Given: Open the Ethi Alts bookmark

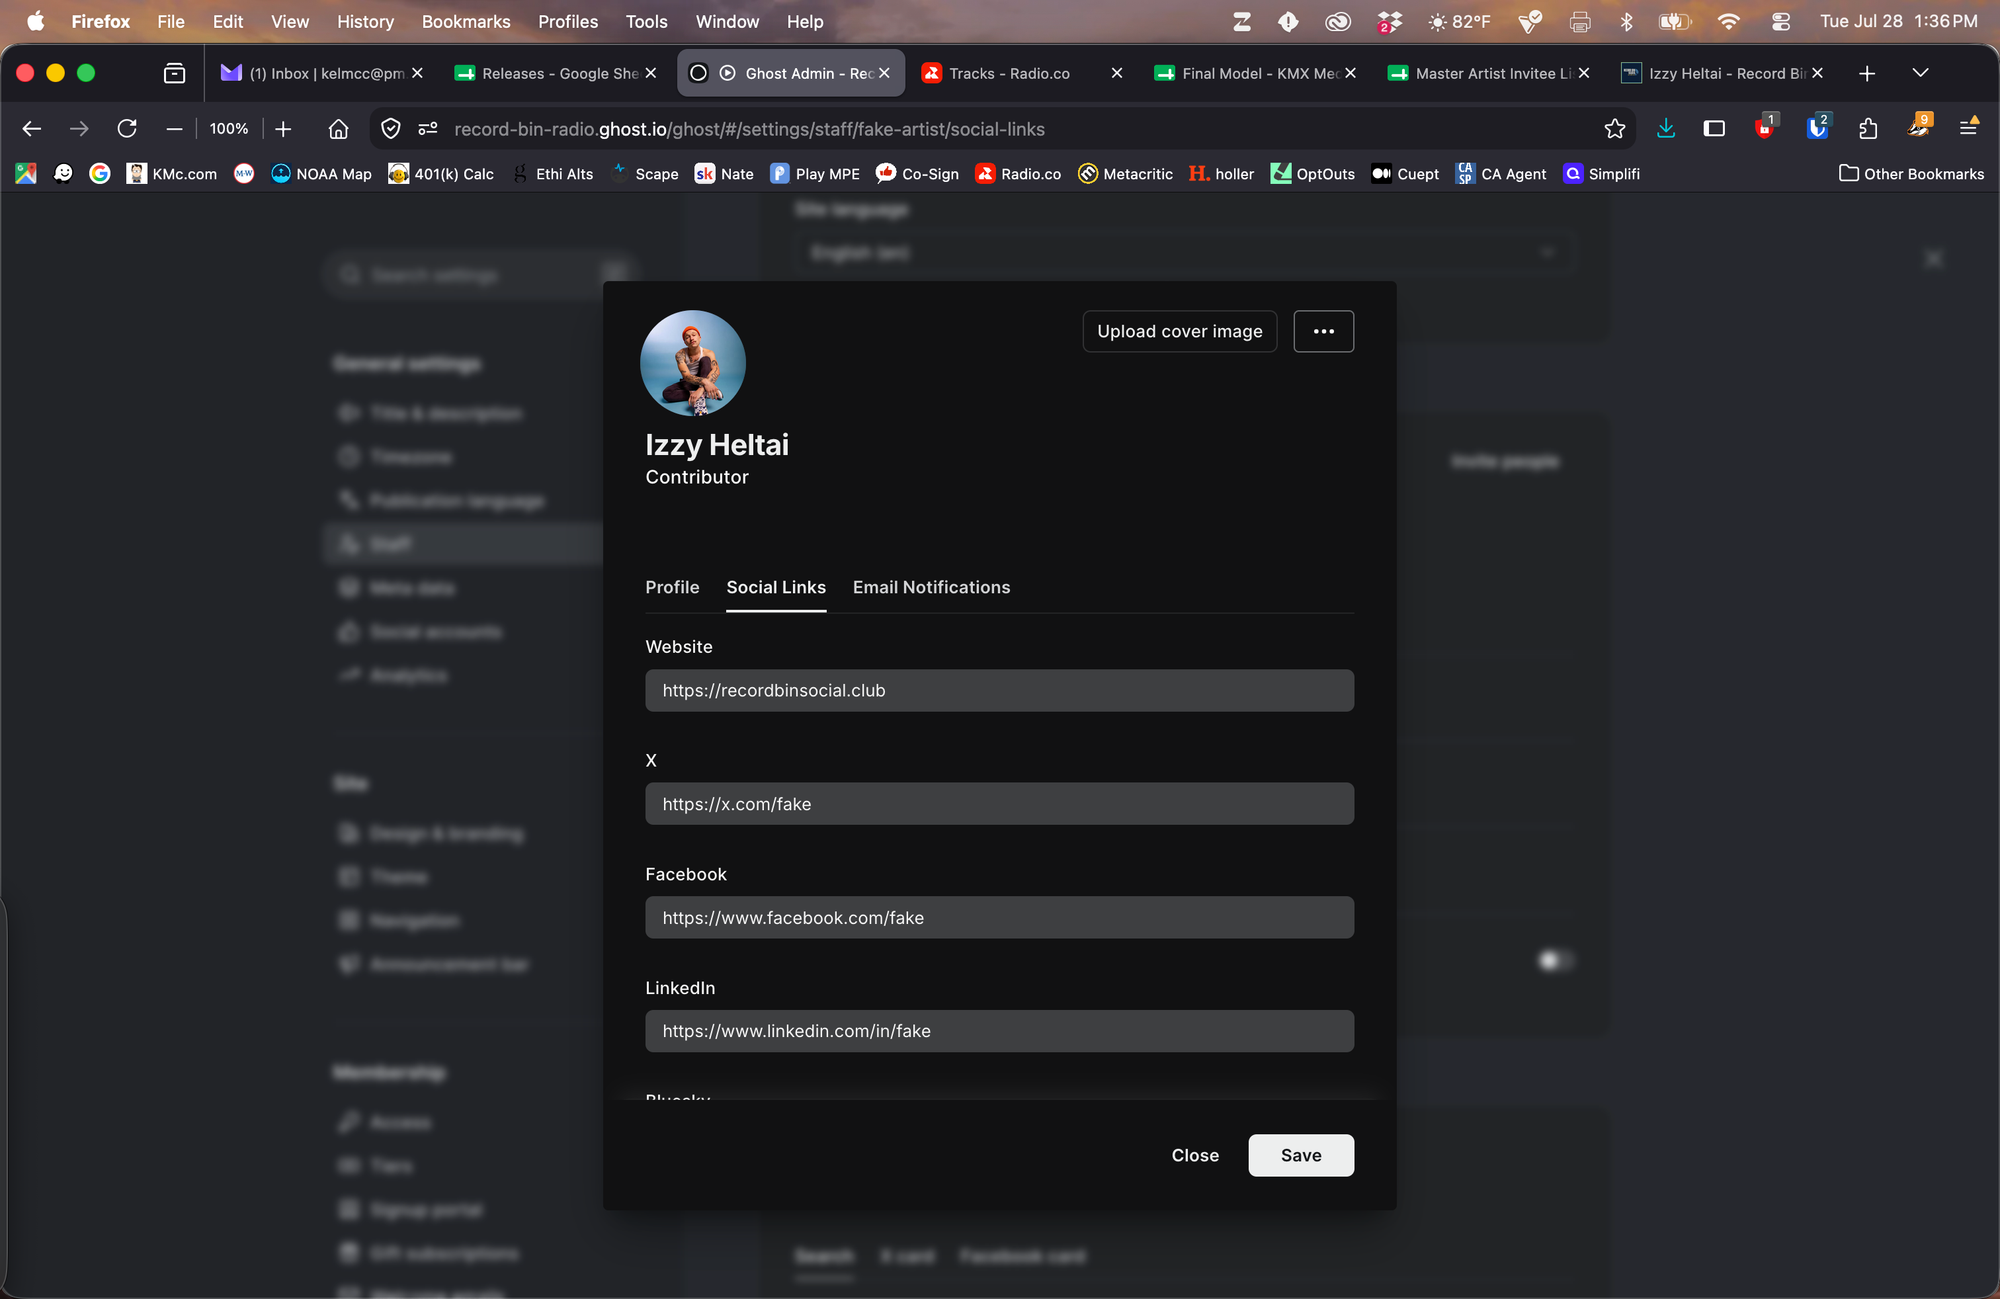Looking at the screenshot, I should pyautogui.click(x=553, y=173).
